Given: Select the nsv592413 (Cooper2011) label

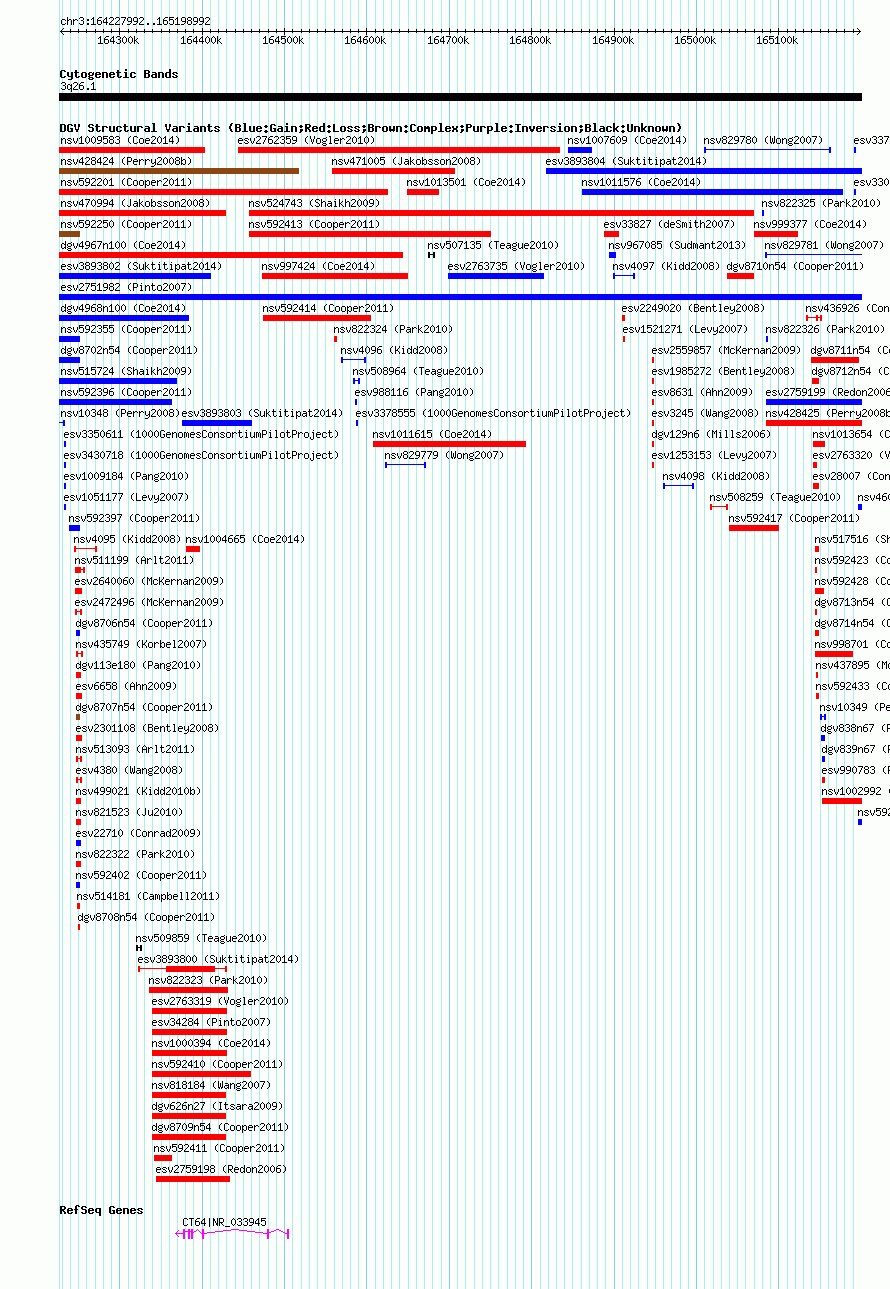Looking at the screenshot, I should coord(314,224).
